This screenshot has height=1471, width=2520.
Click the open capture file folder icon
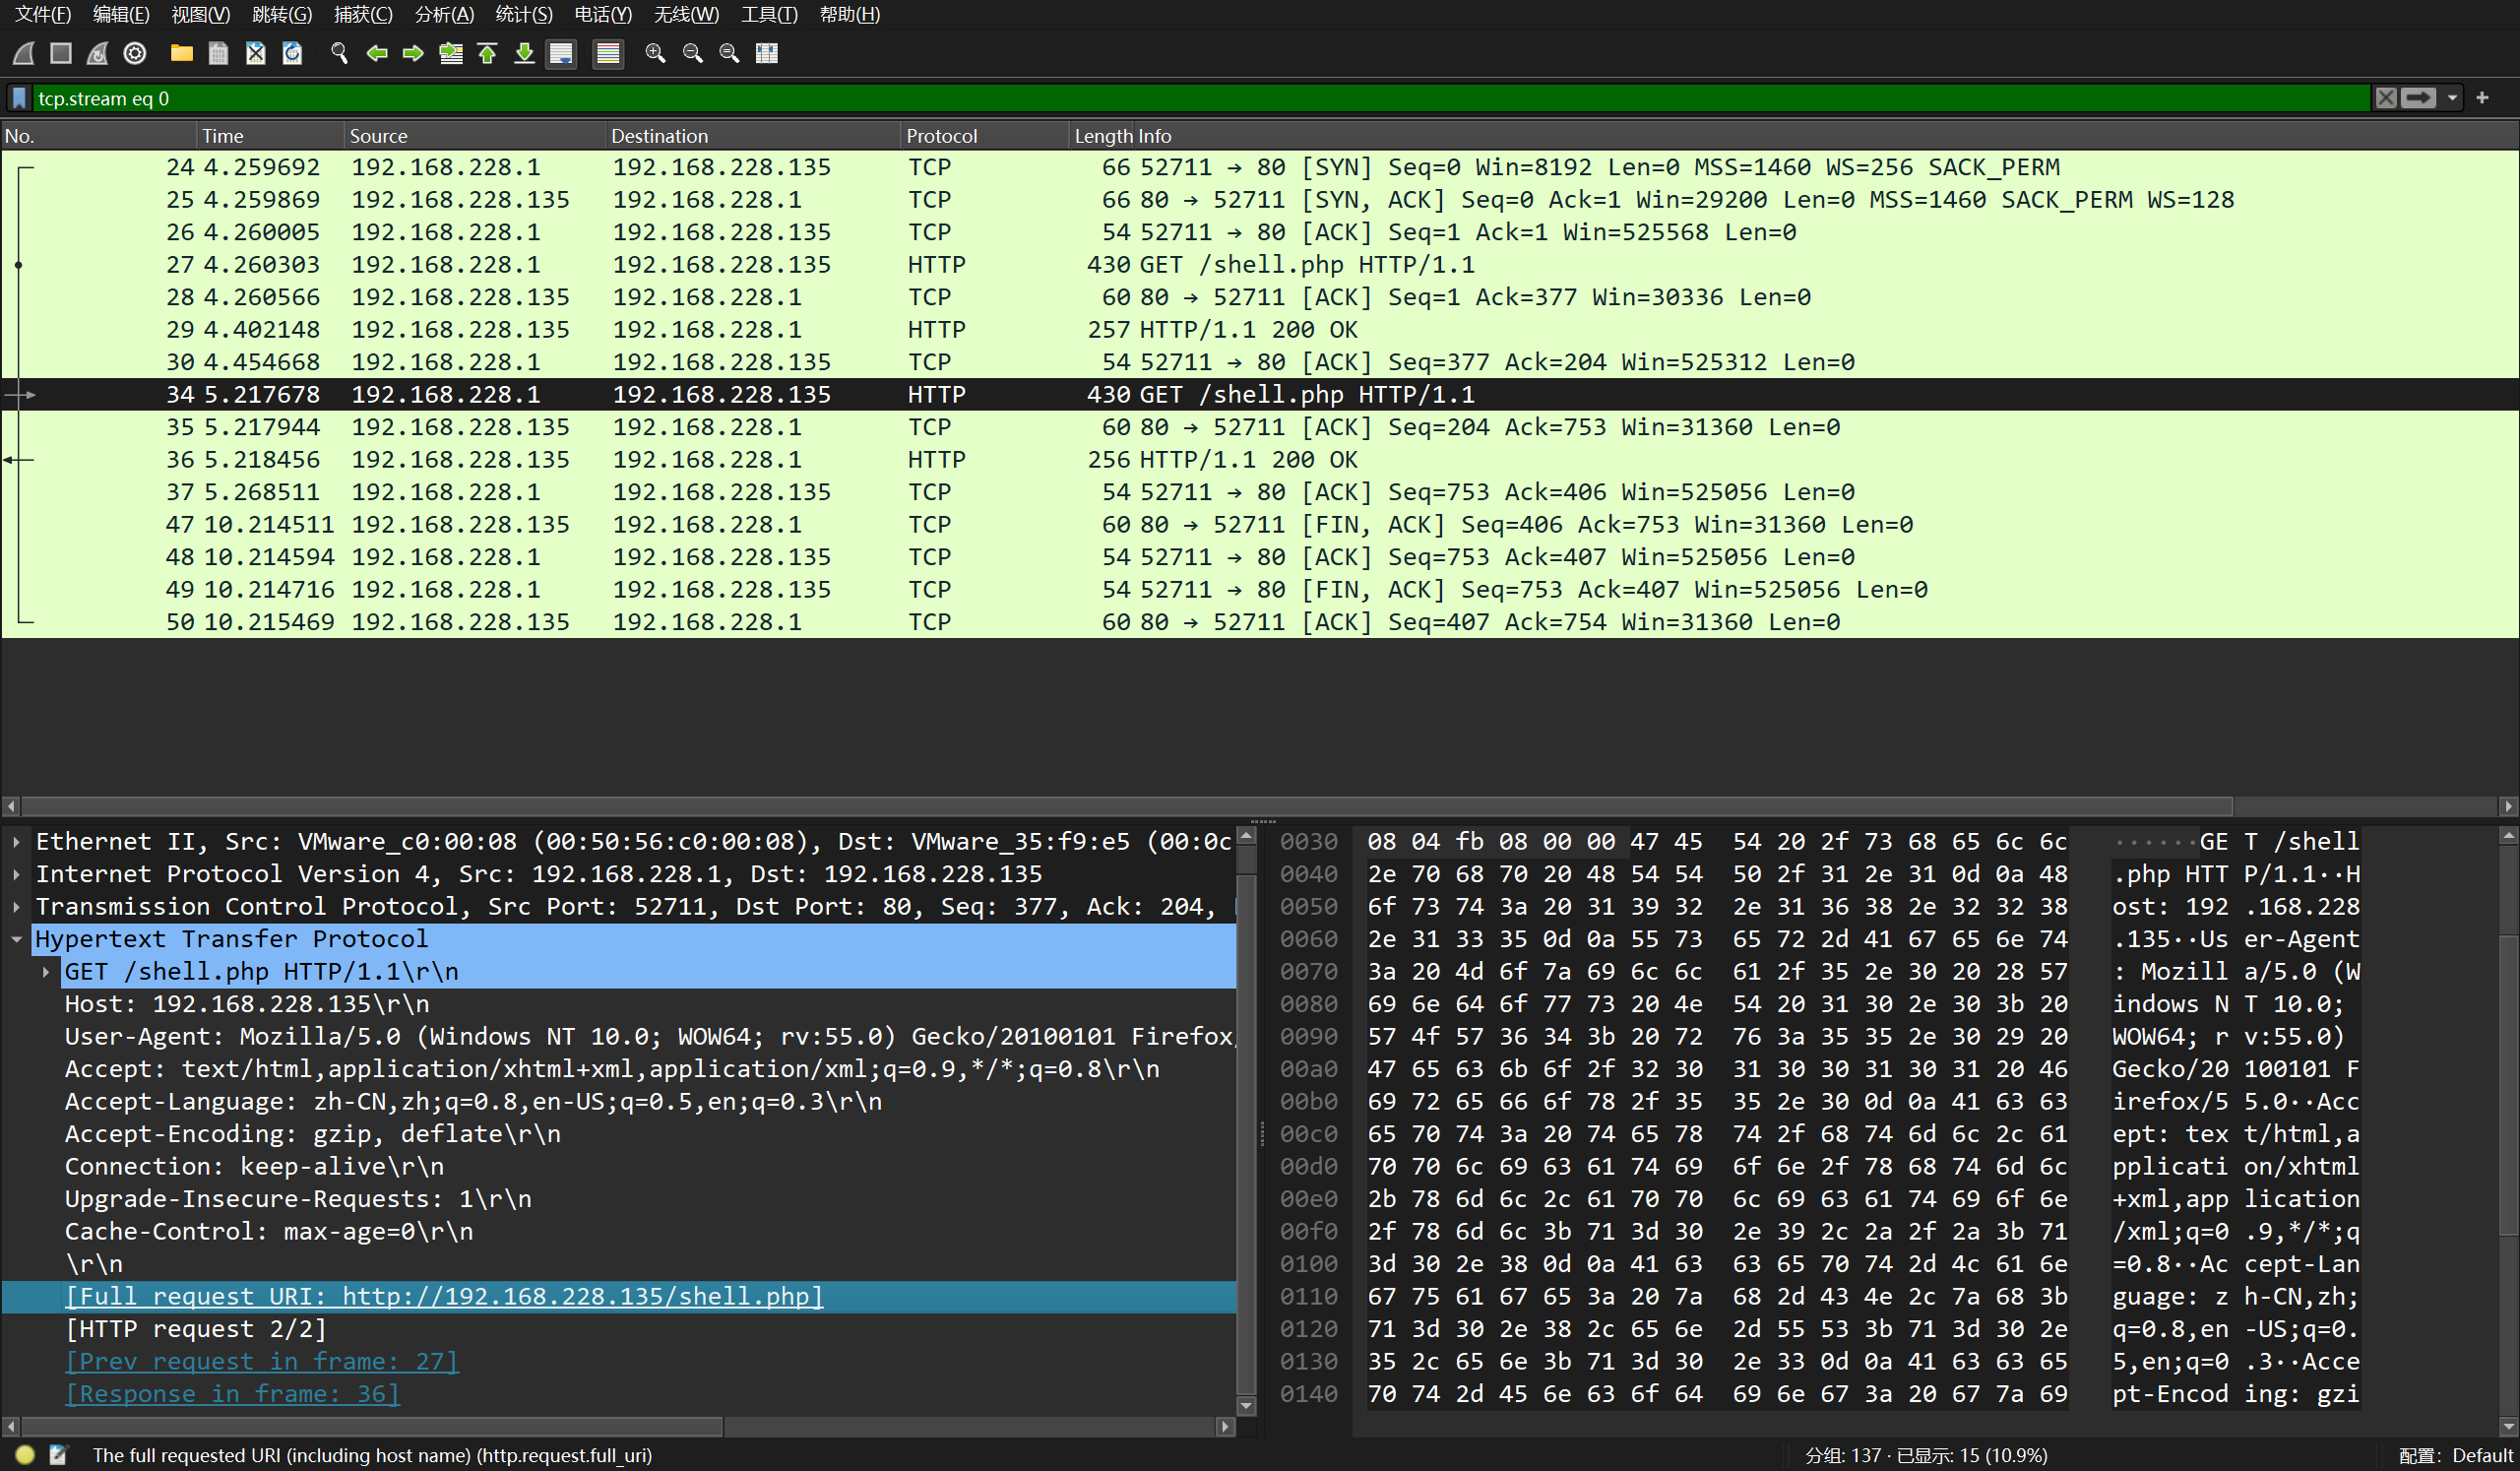pos(181,53)
